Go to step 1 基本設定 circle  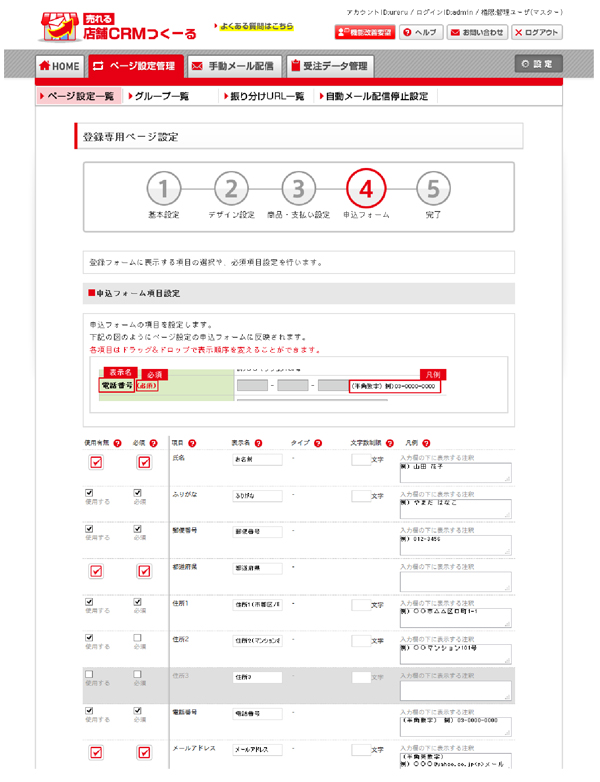[165, 187]
